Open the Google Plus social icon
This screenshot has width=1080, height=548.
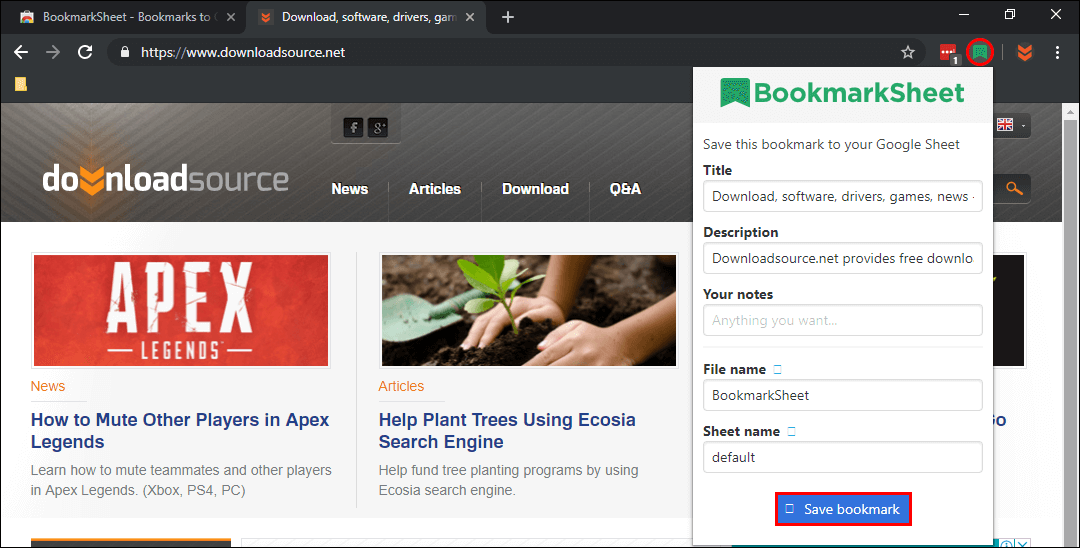click(x=377, y=127)
